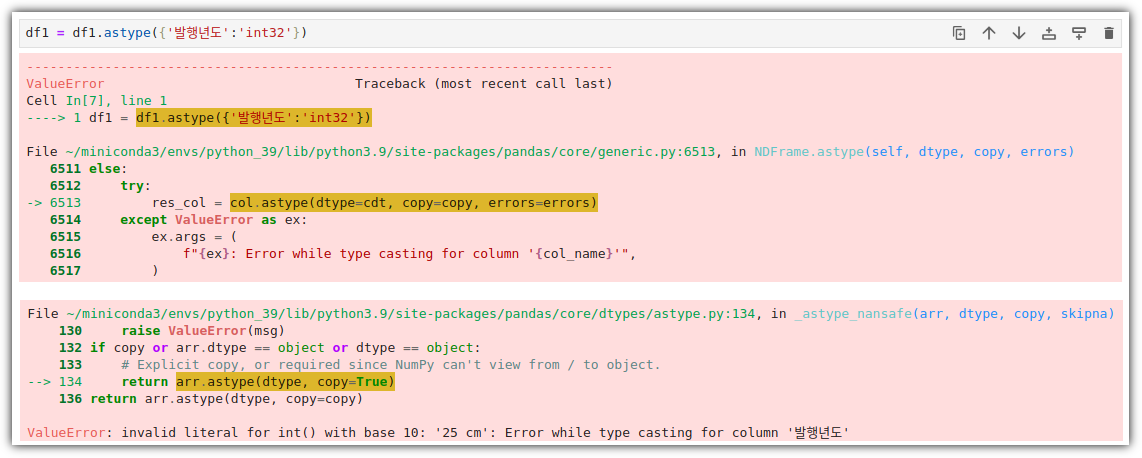Click the line 6514 'except ValueError as ex:'
1142x458 pixels.
[x=215, y=219]
